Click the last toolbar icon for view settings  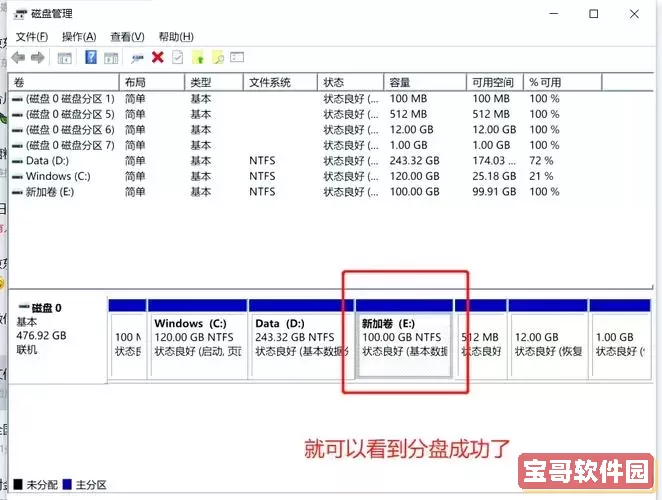237,57
